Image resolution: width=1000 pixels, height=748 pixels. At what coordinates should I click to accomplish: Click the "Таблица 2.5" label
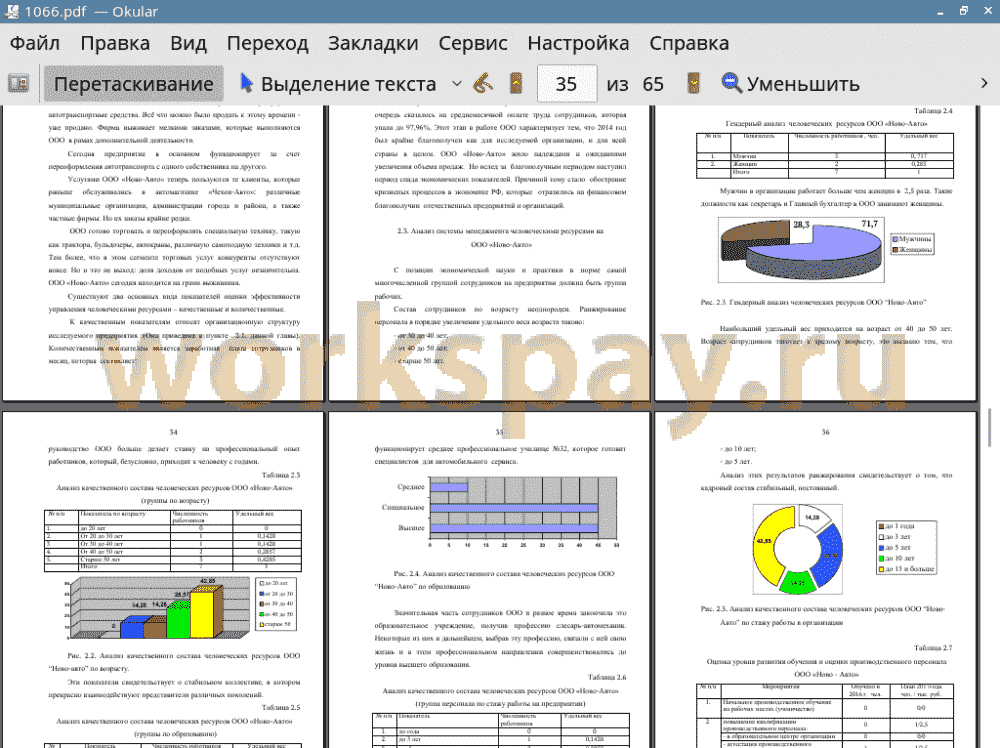(x=281, y=707)
